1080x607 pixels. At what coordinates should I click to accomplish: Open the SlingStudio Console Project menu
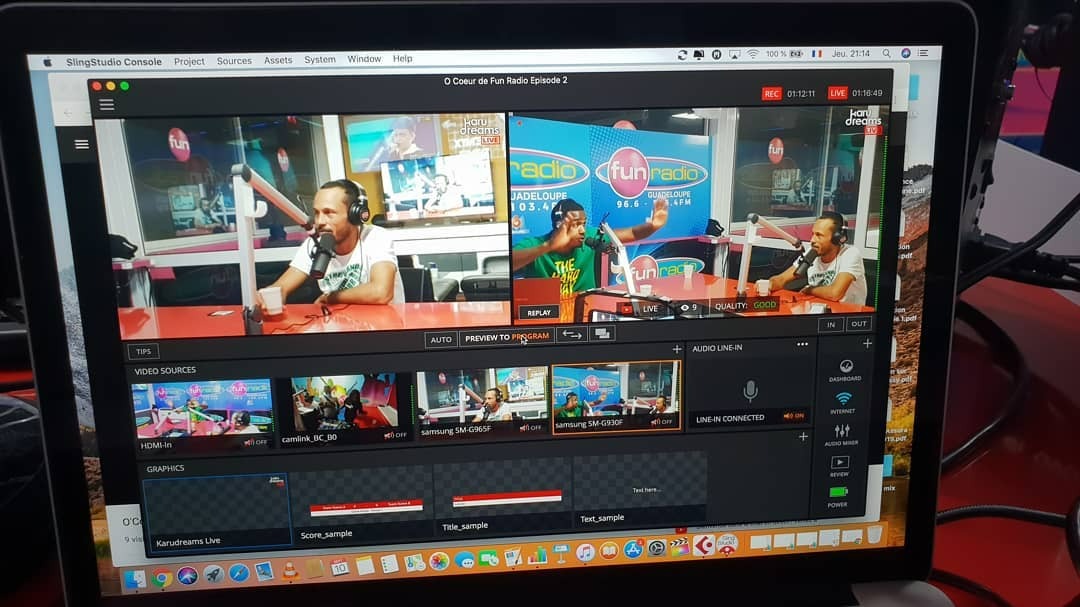[189, 60]
